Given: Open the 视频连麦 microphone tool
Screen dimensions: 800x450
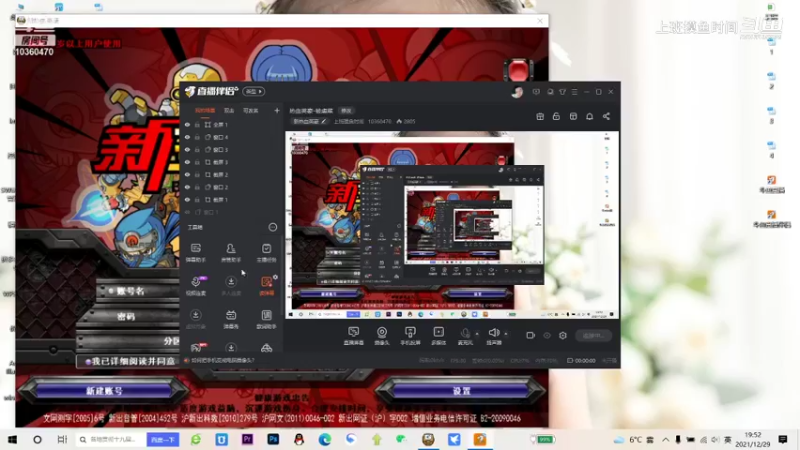Looking at the screenshot, I should 196,286.
